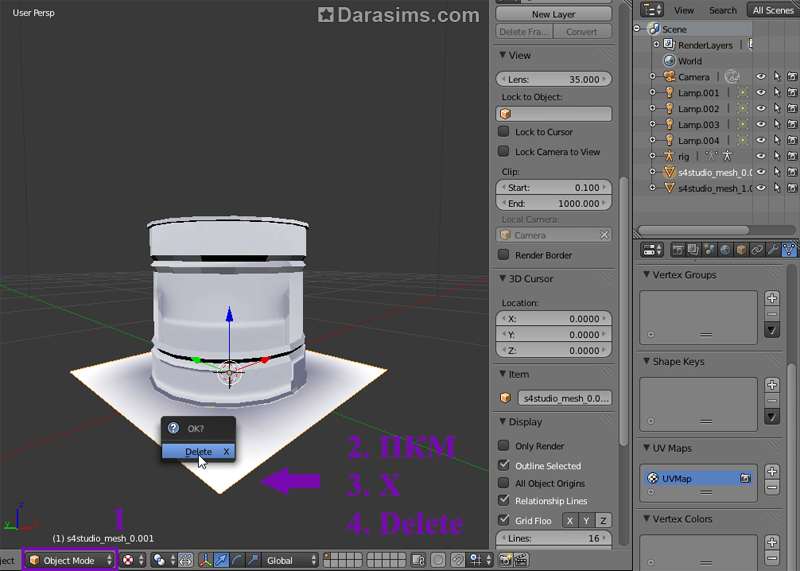Open the Object Constraints chain tab
This screenshot has height=571, width=800.
(x=757, y=250)
